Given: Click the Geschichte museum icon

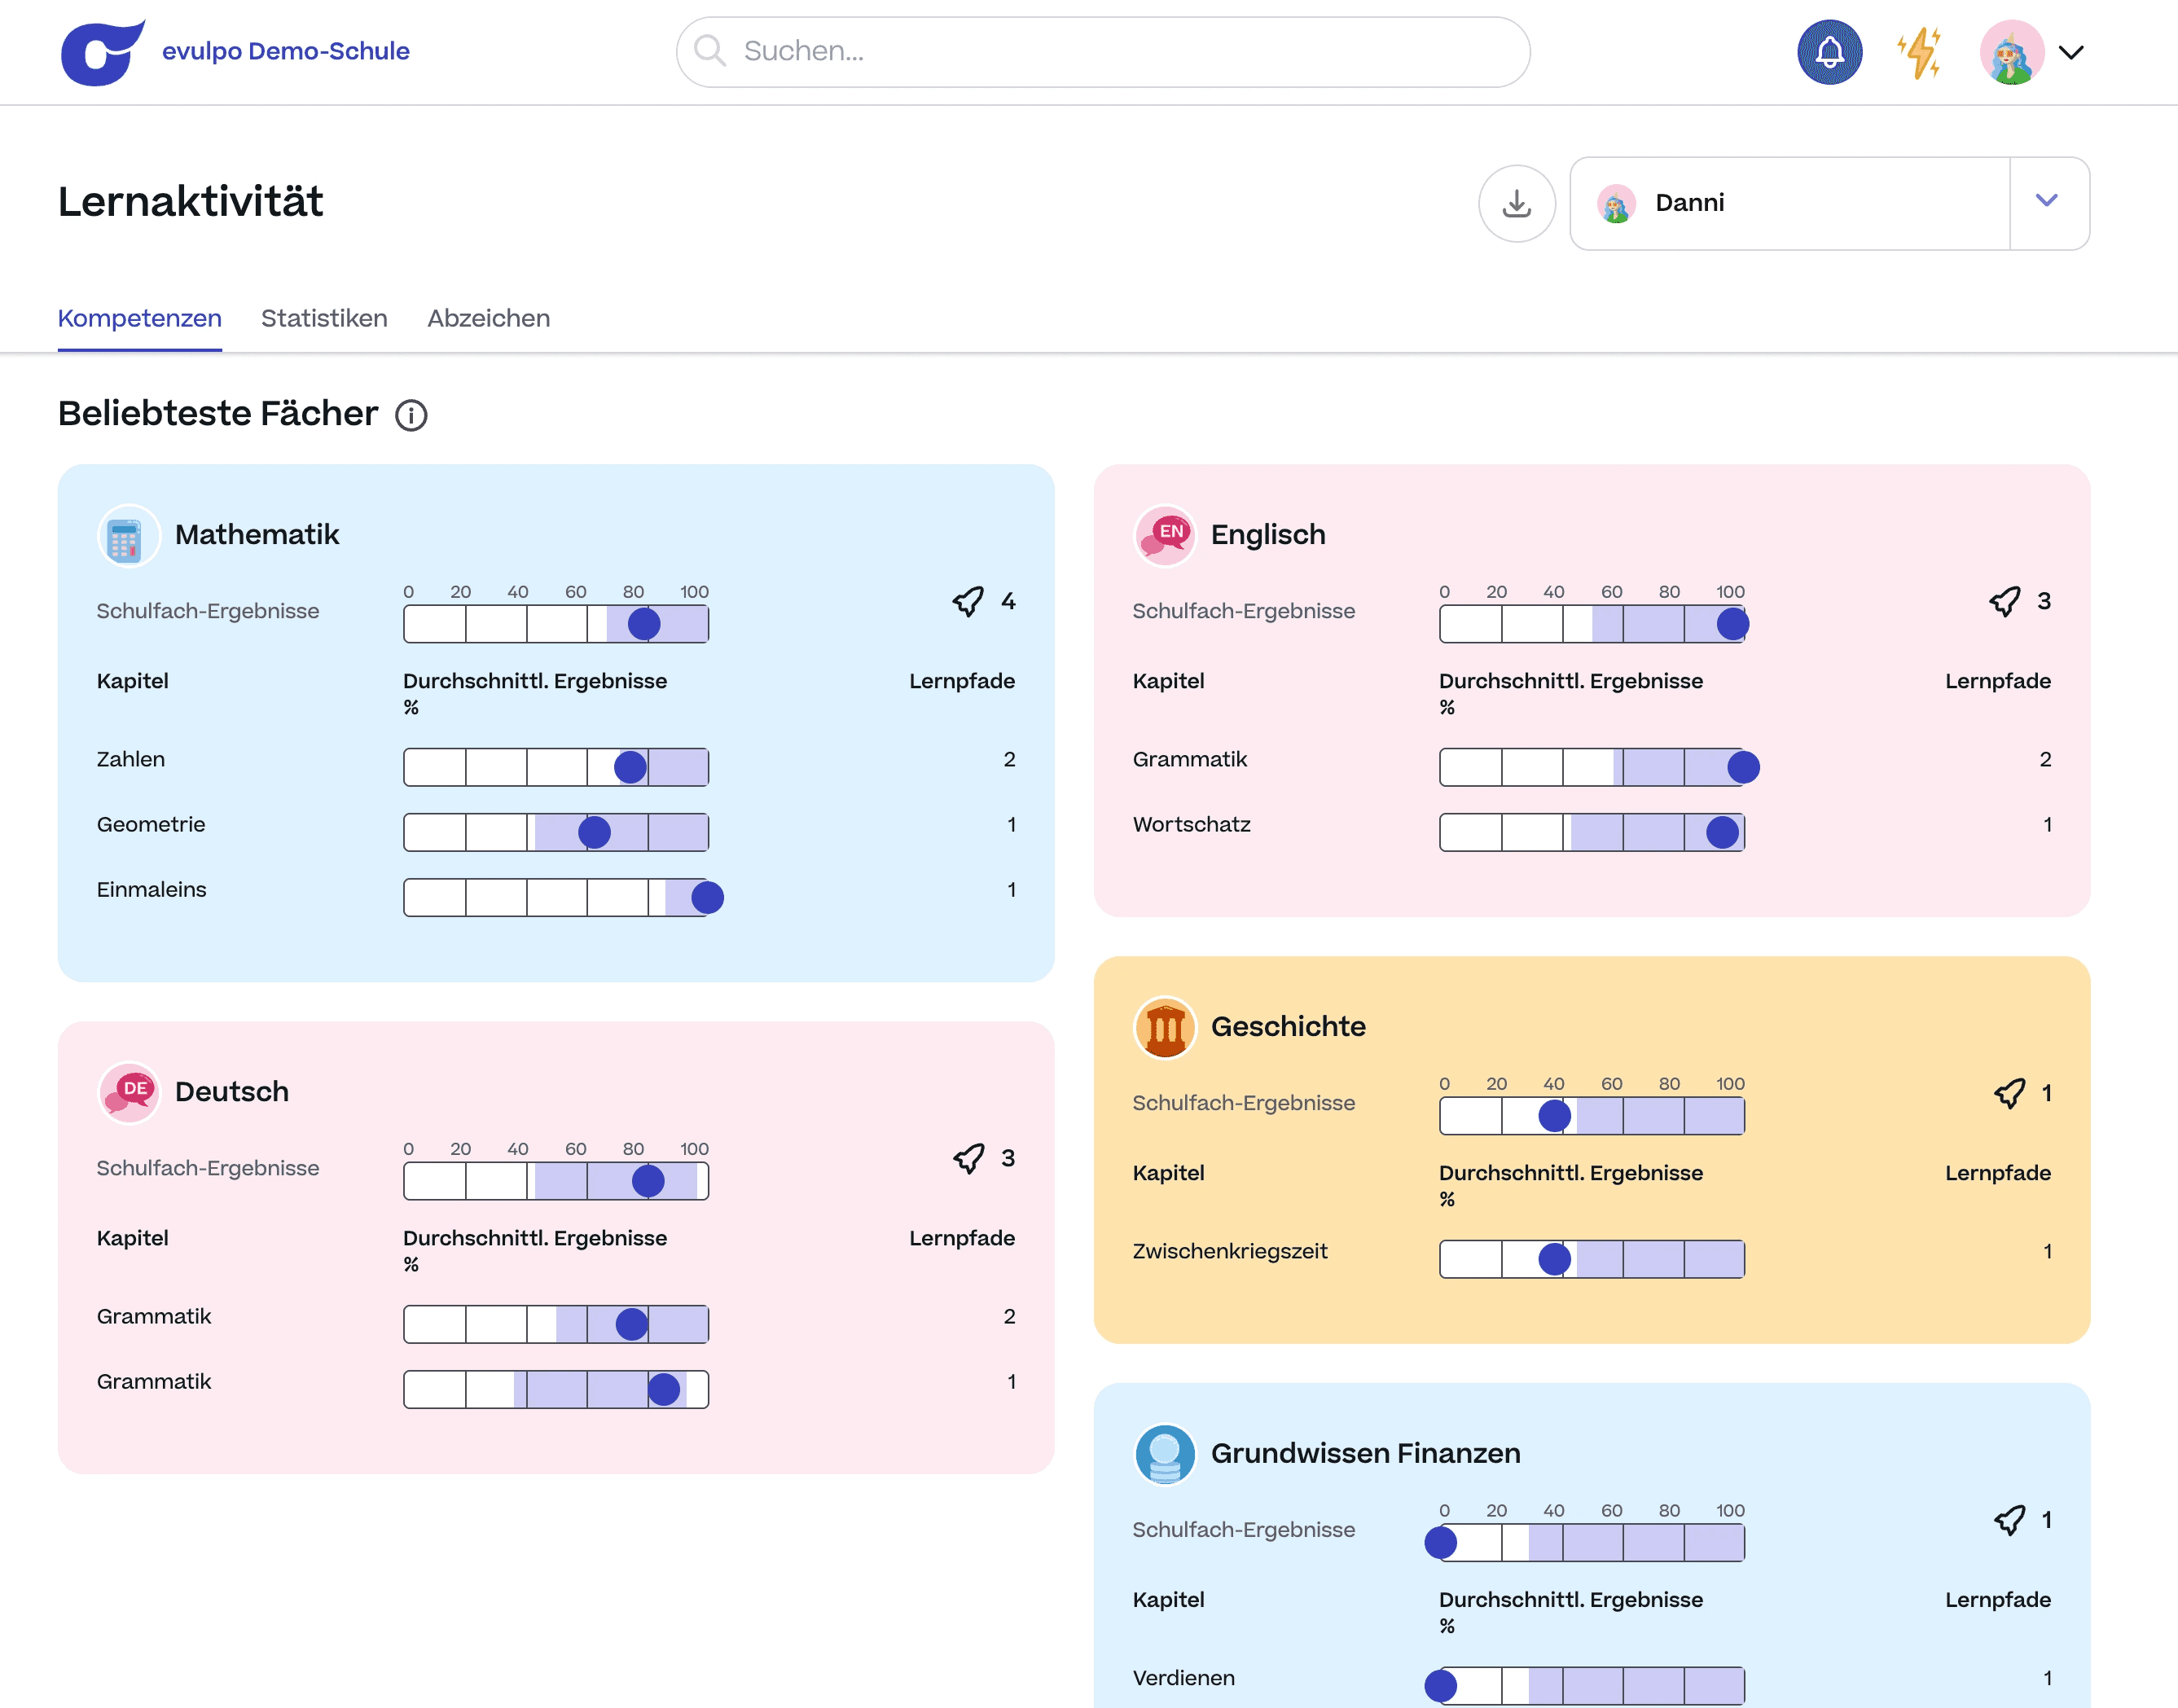Looking at the screenshot, I should click(1164, 1028).
